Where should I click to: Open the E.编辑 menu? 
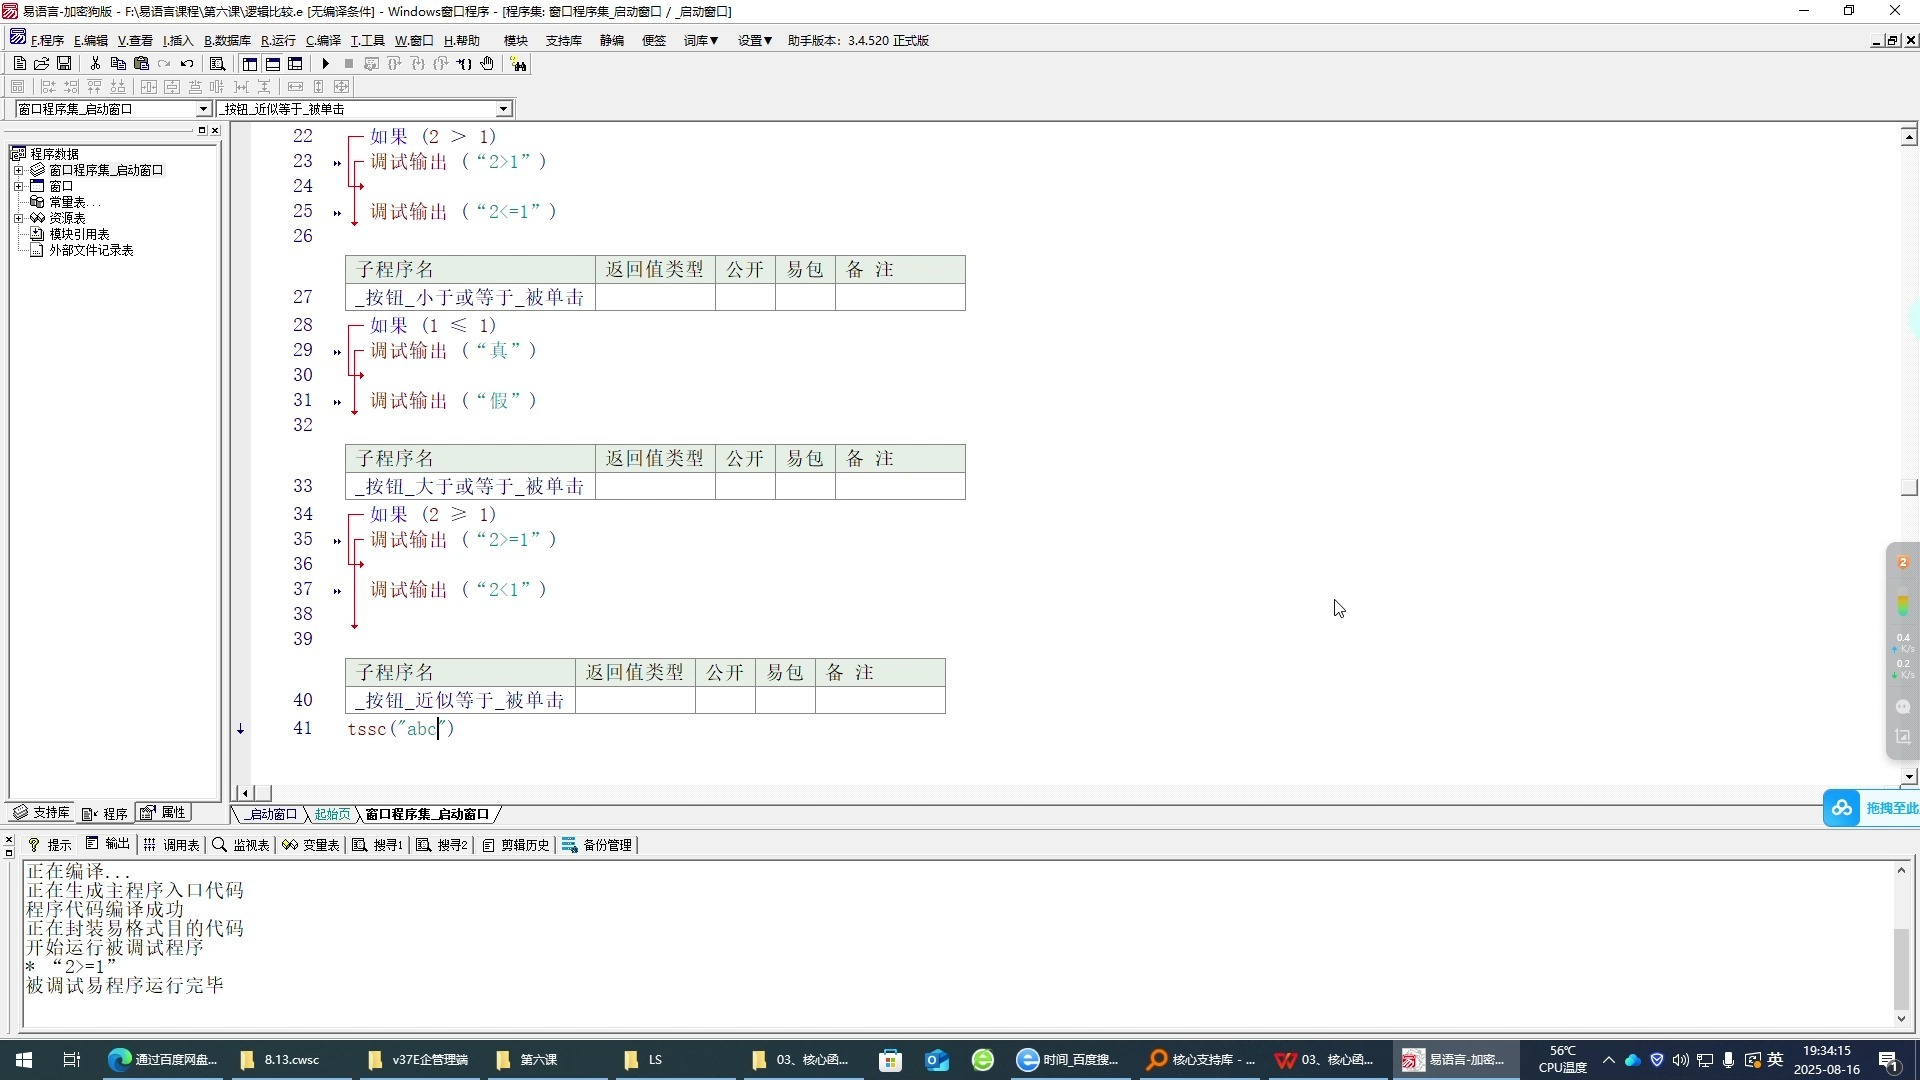pos(91,40)
